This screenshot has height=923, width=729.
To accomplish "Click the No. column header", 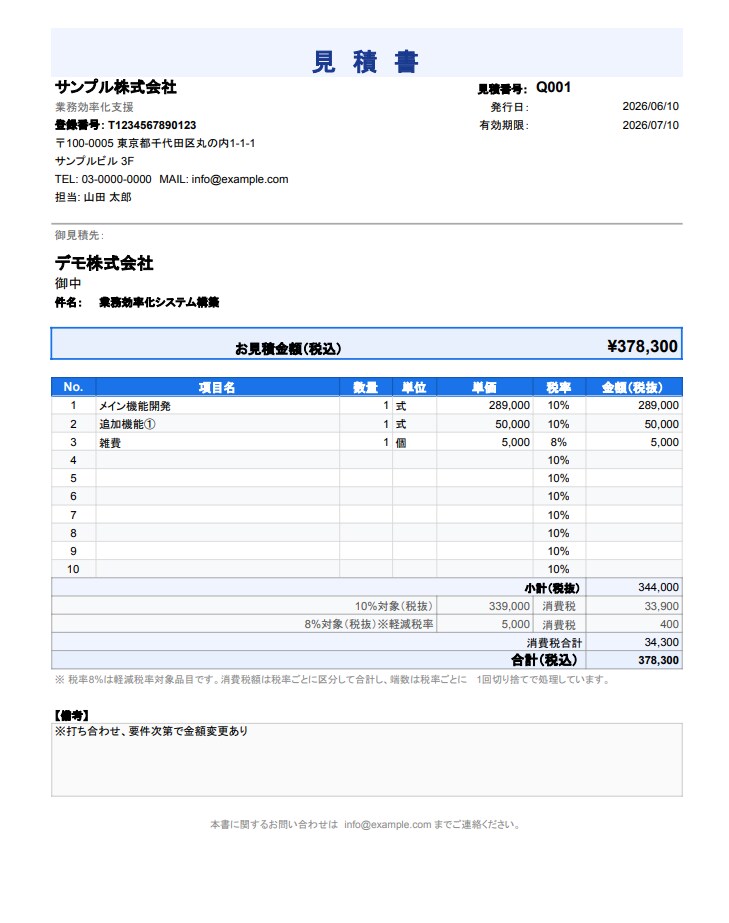I will [73, 387].
